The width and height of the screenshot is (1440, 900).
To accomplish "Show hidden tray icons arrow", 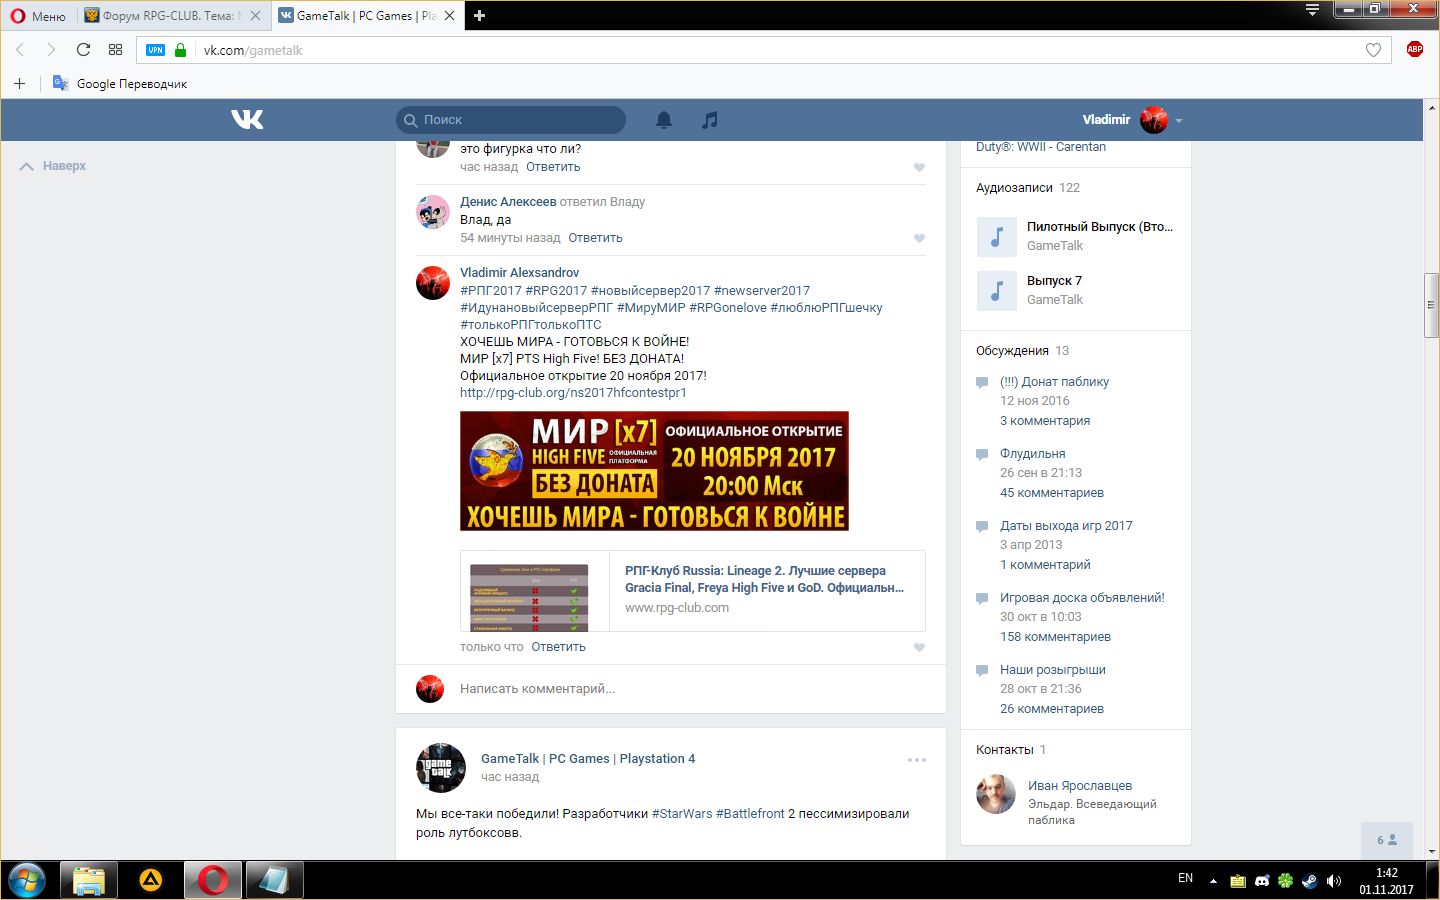I will point(1213,881).
